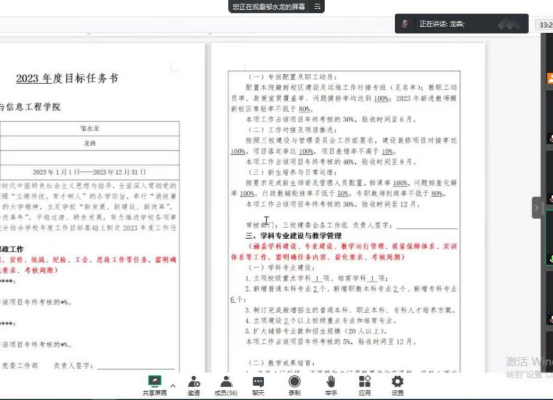Start recording with the 录制 button
The width and height of the screenshot is (553, 400).
294,386
